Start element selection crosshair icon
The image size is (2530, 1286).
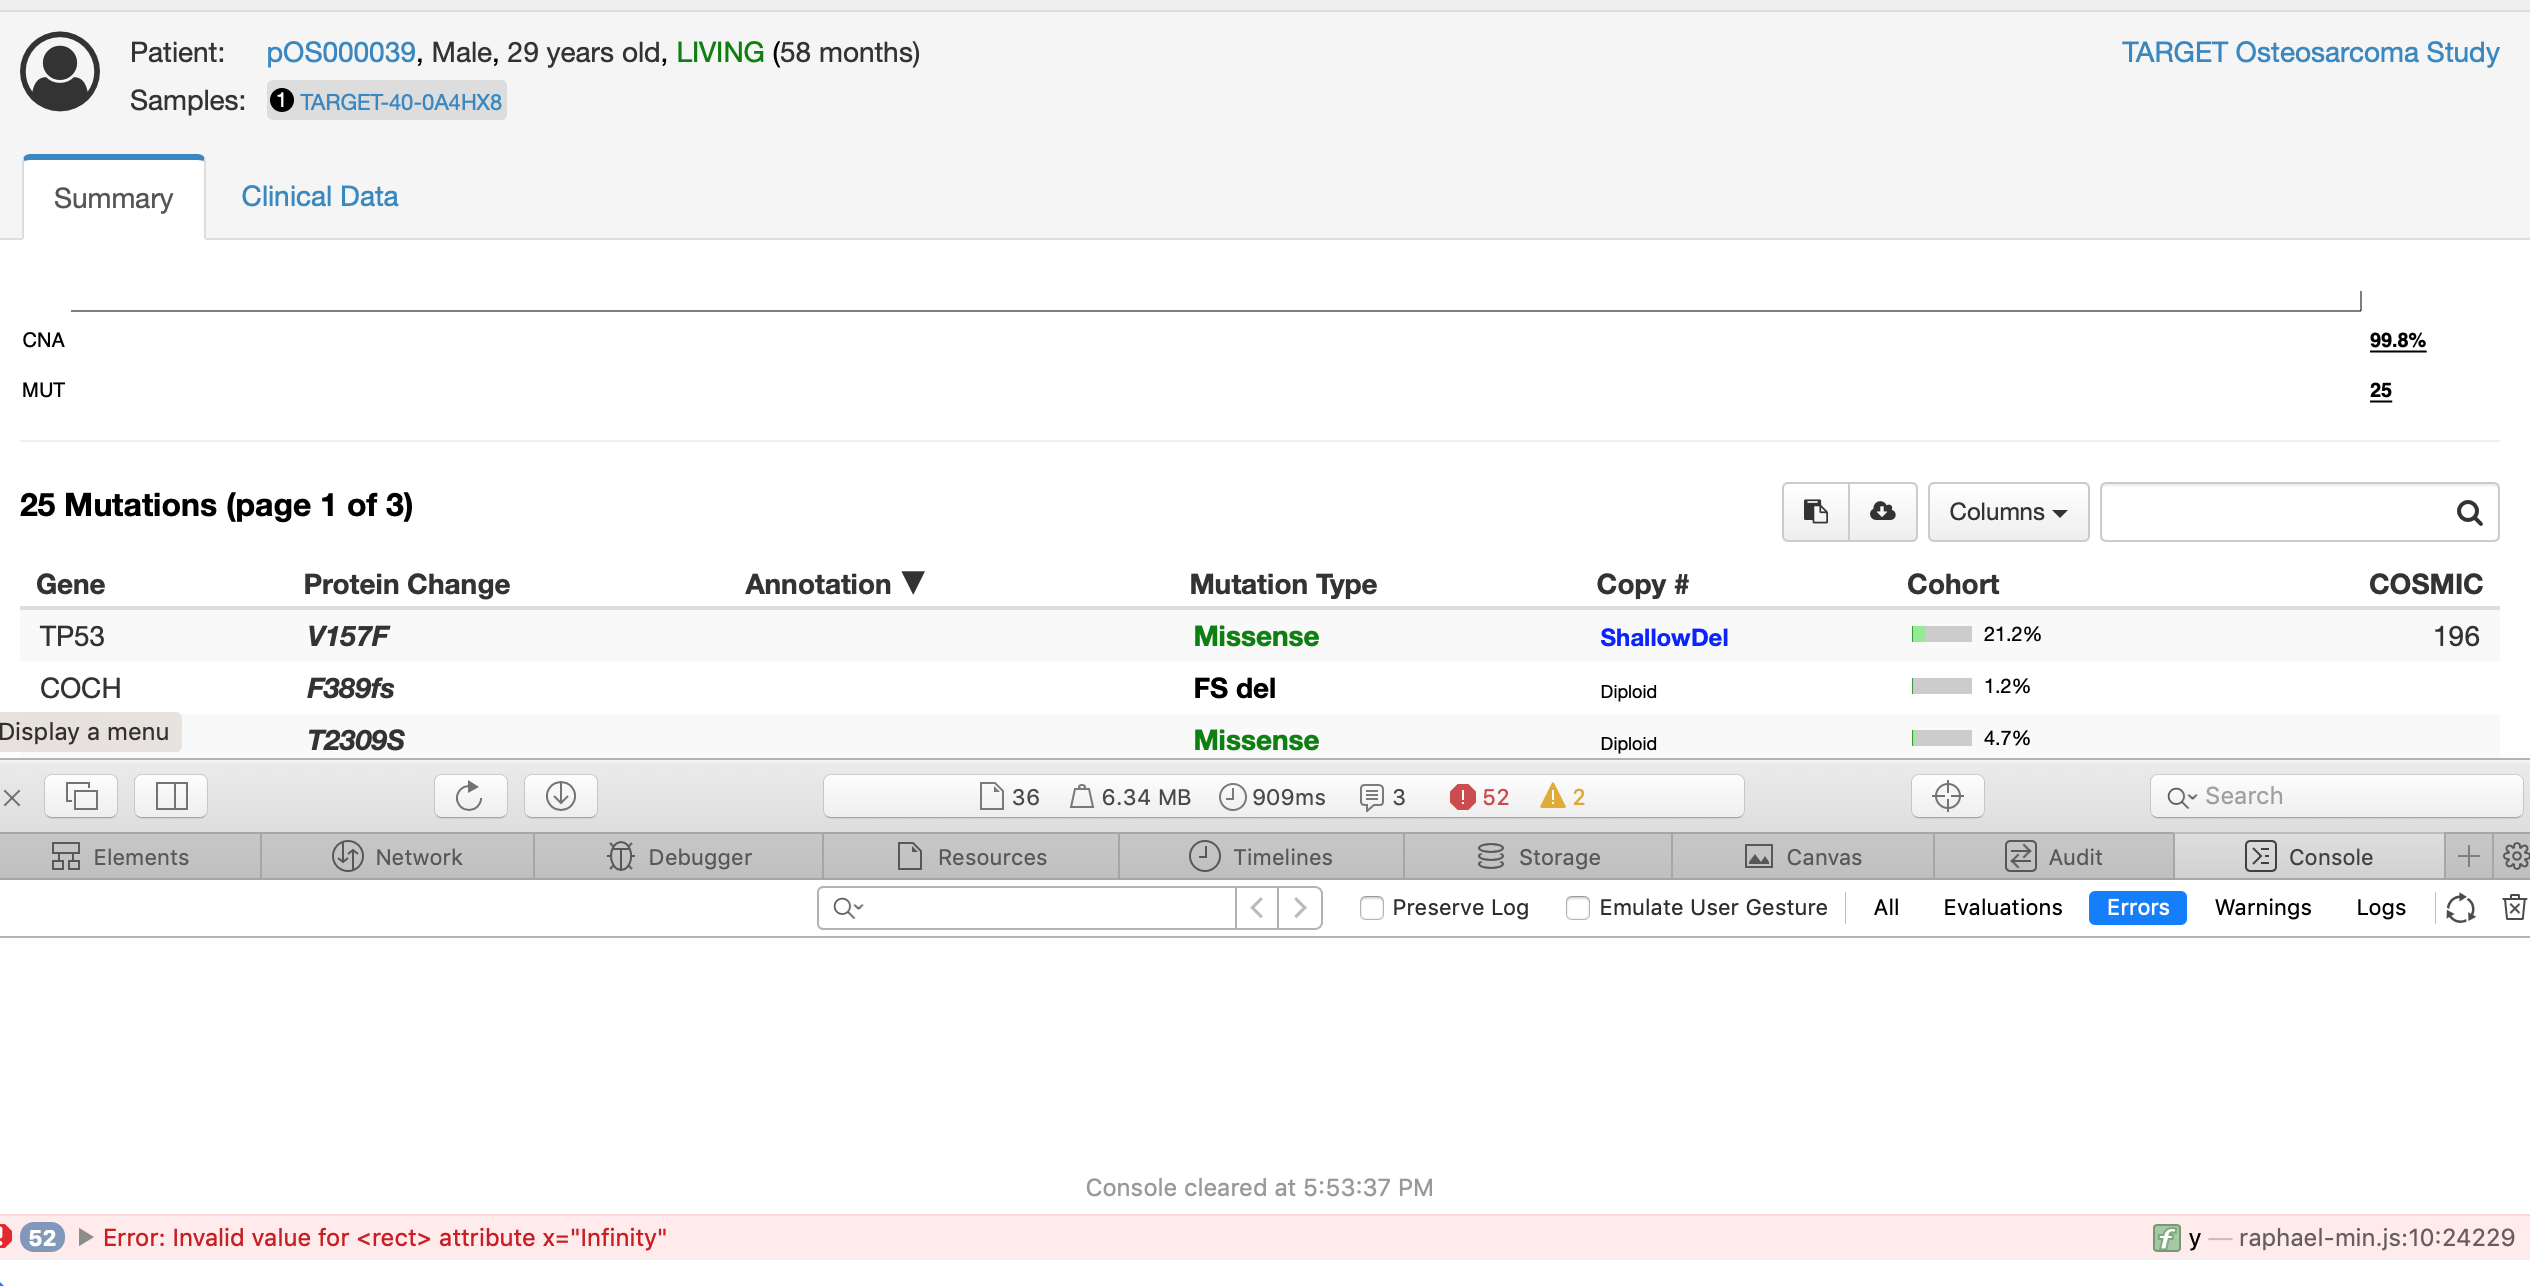pos(1947,796)
